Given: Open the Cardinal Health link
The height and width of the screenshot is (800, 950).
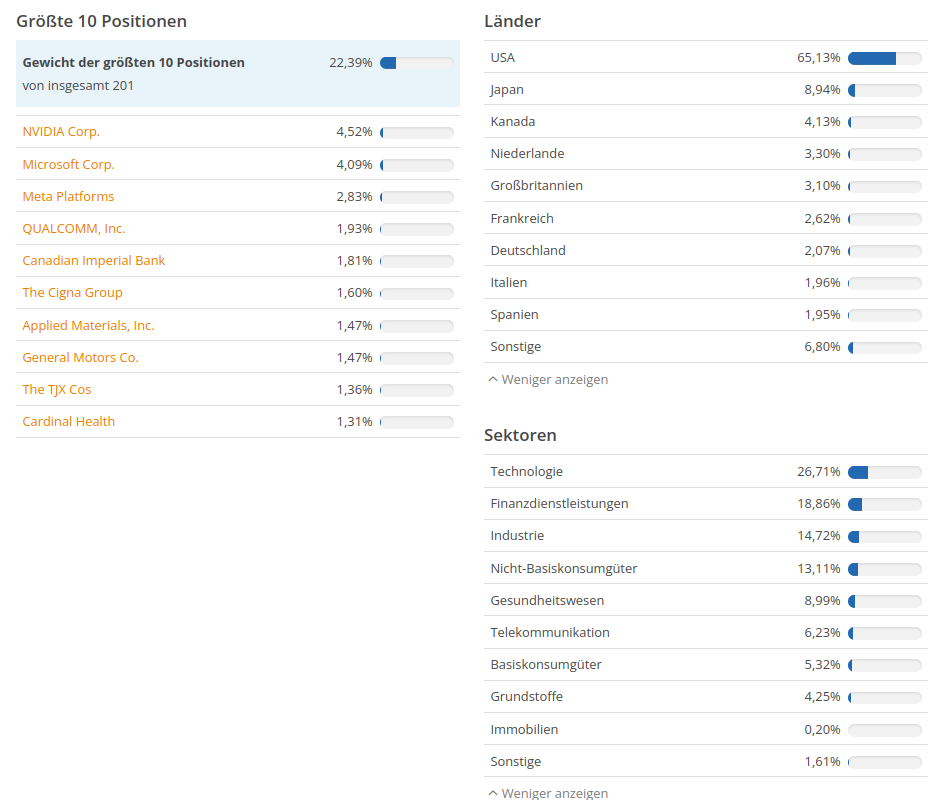Looking at the screenshot, I should [69, 421].
